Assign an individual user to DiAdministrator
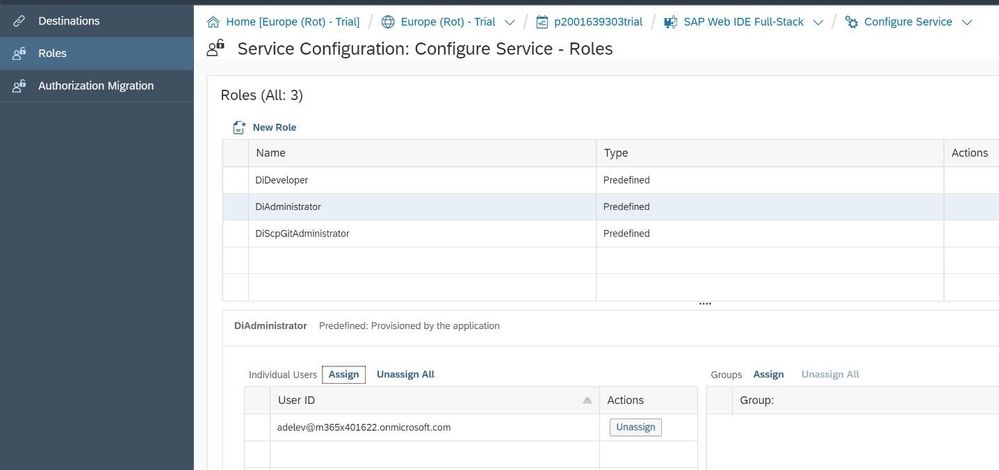Screen dimensions: 999x470 pyautogui.click(x=343, y=375)
